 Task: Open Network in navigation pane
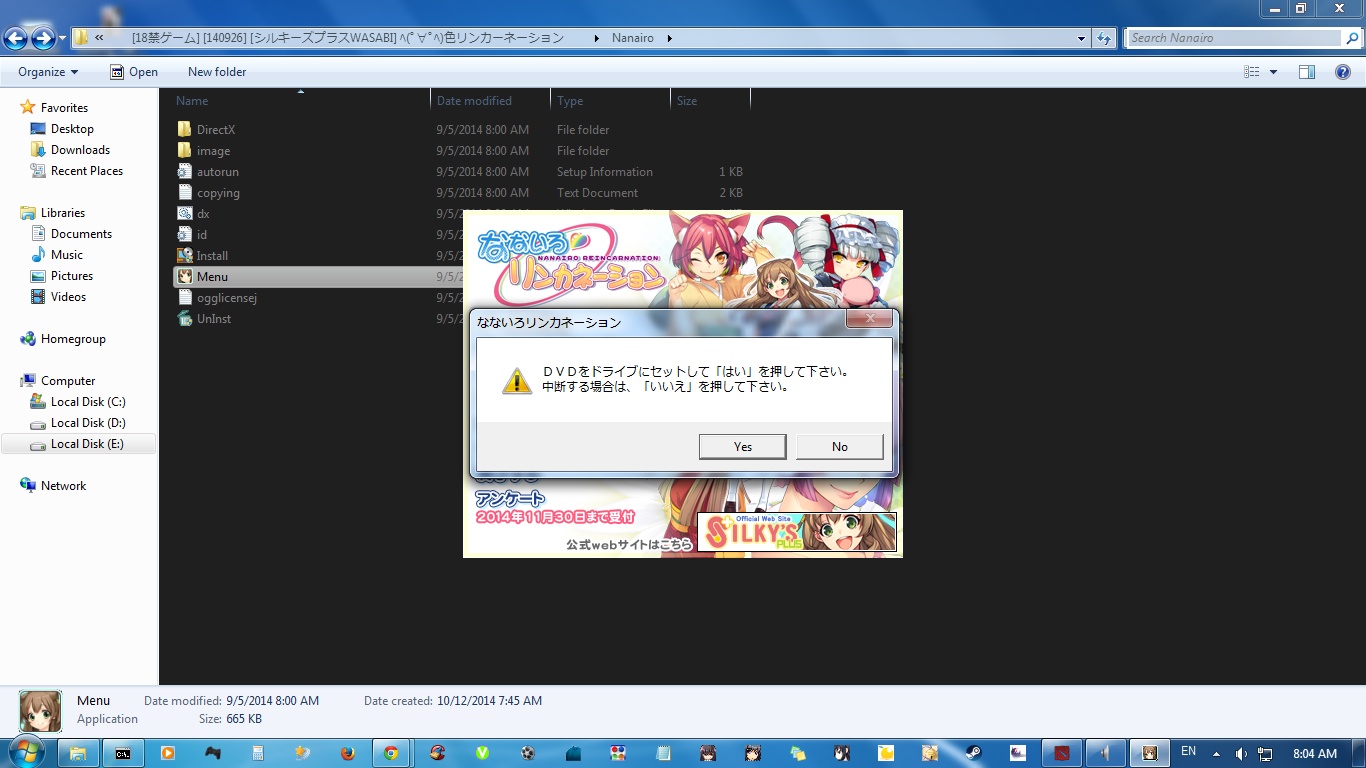click(x=63, y=486)
